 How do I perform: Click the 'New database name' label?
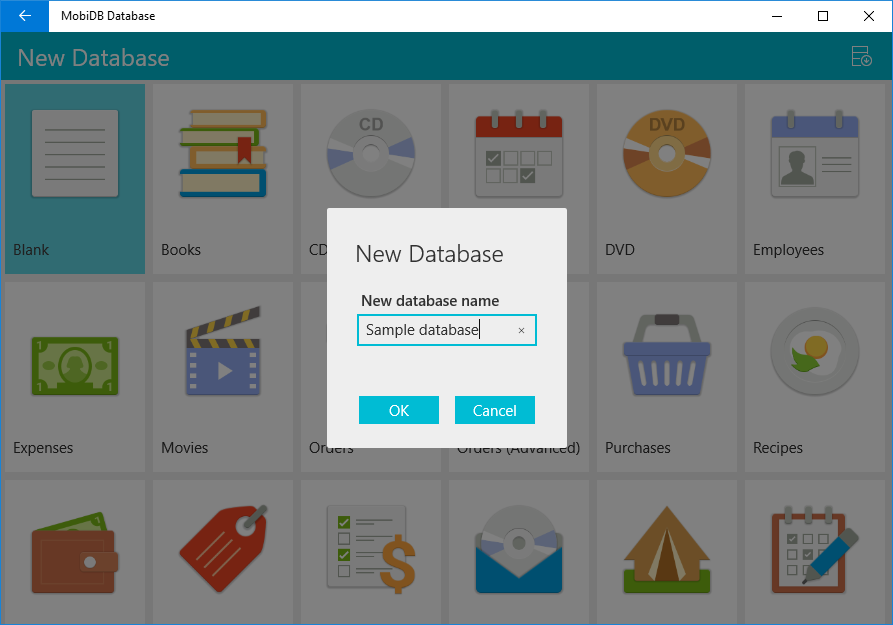click(x=430, y=300)
